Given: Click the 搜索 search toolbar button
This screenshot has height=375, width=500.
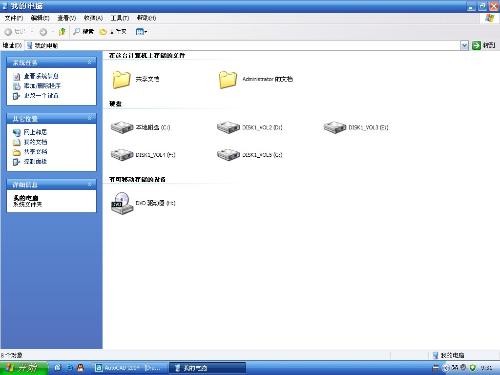Looking at the screenshot, I should (84, 32).
